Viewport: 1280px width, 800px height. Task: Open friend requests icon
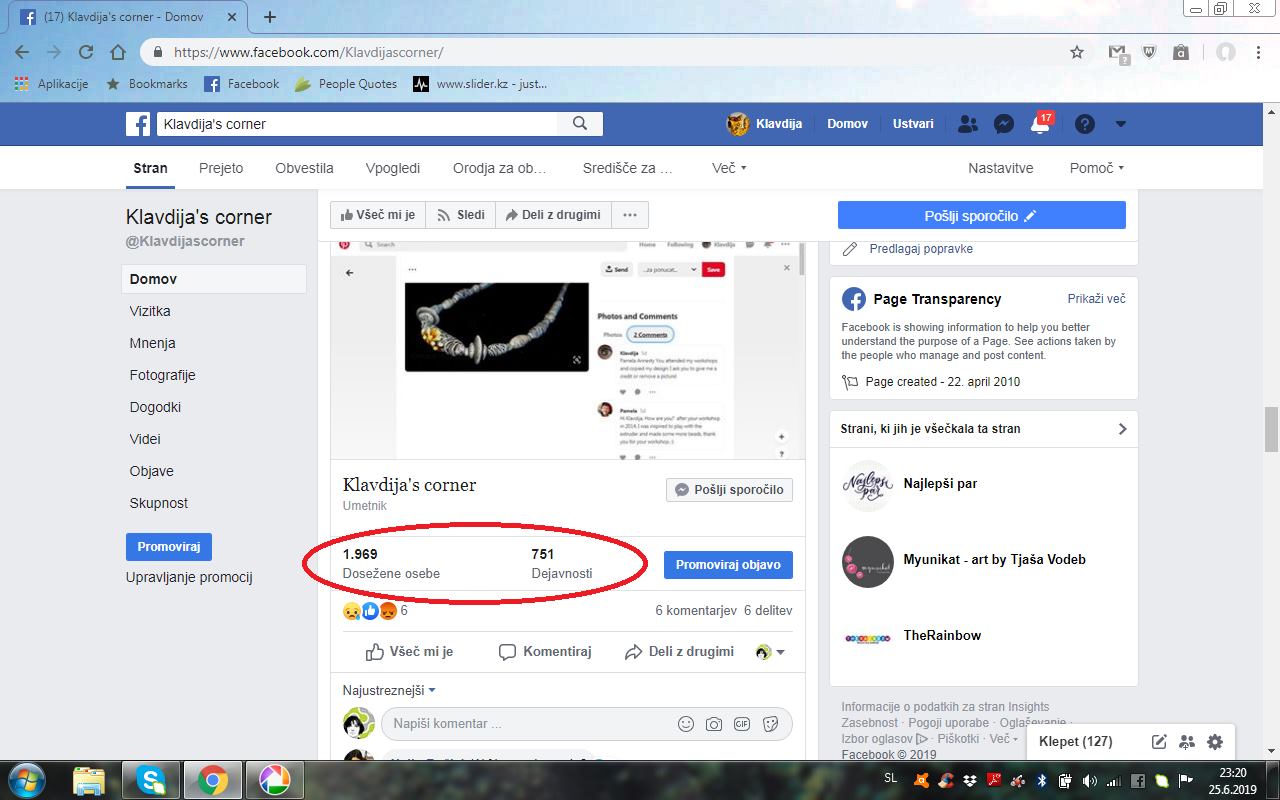coord(967,124)
